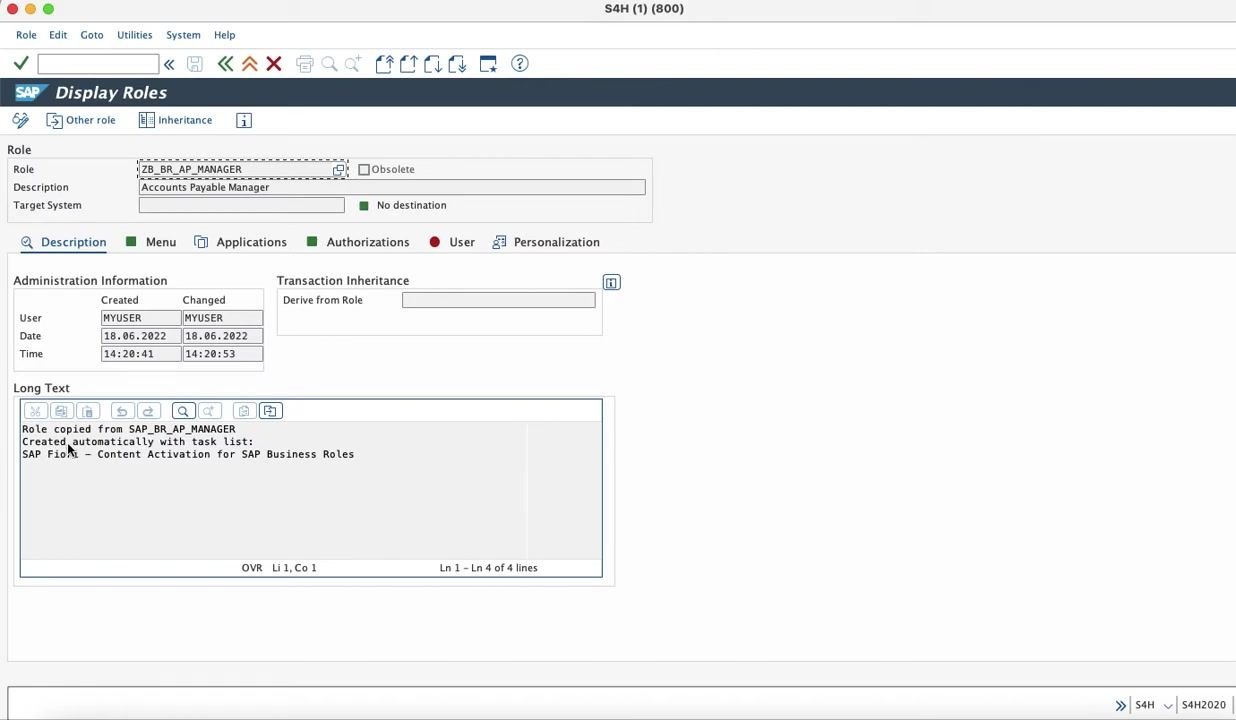This screenshot has width=1236, height=720.
Task: Click the Load local file icon in editor
Action: coord(244,411)
